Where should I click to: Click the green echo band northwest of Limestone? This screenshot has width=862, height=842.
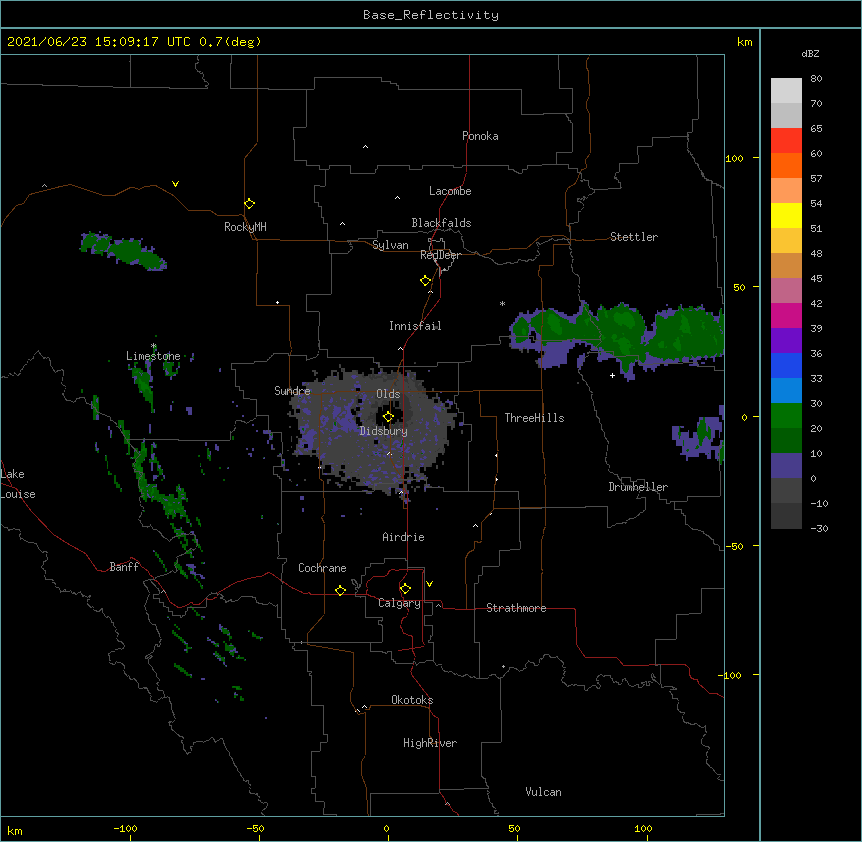pos(124,251)
